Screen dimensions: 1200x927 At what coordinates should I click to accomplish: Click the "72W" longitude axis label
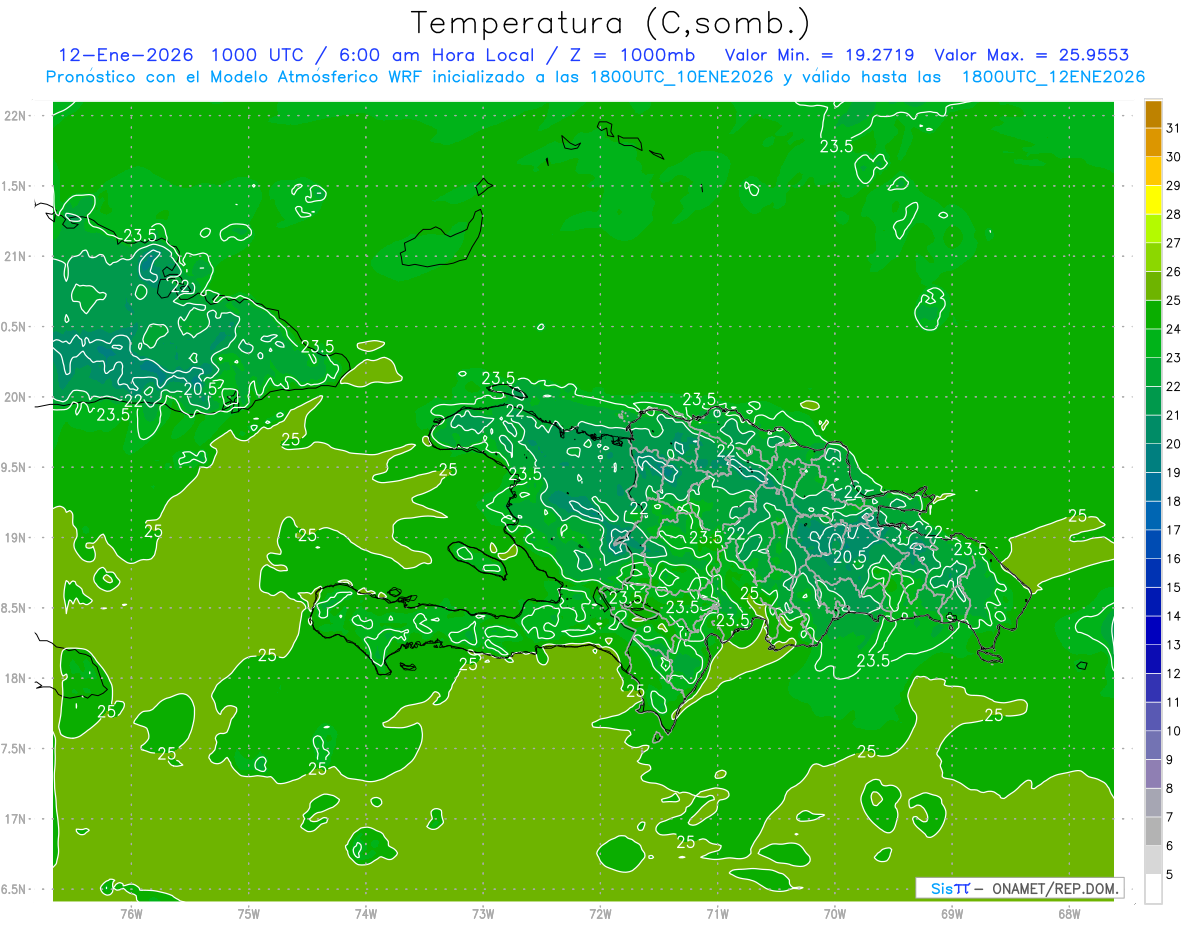[x=600, y=913]
